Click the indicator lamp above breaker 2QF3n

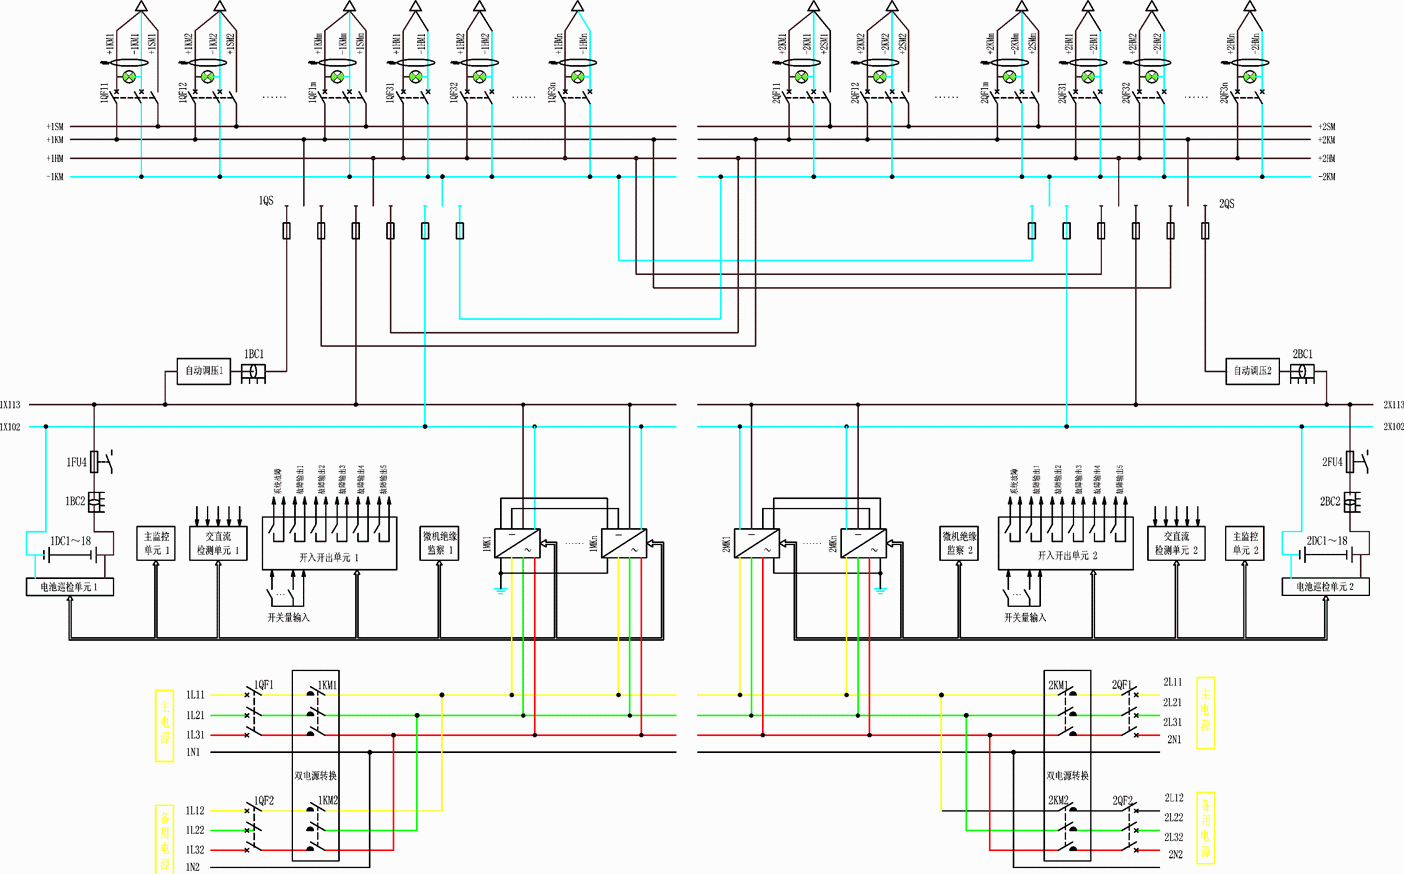(1249, 76)
